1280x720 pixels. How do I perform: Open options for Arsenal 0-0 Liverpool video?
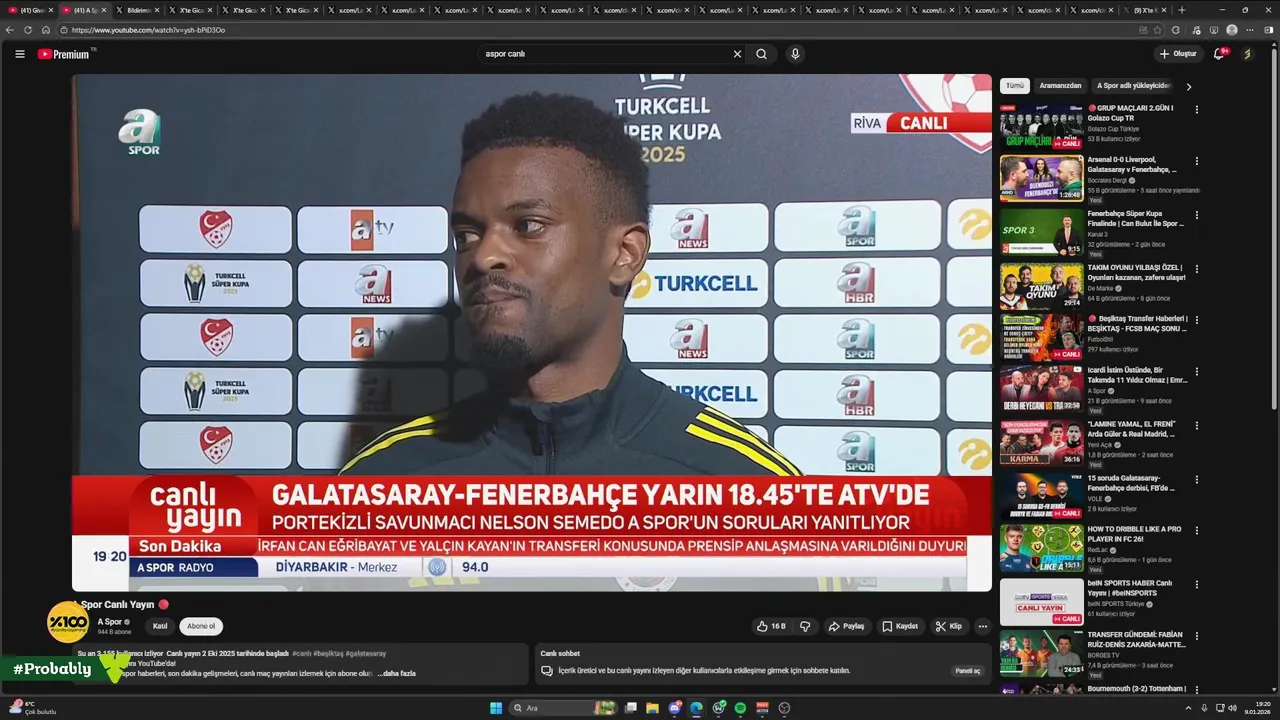click(1196, 161)
